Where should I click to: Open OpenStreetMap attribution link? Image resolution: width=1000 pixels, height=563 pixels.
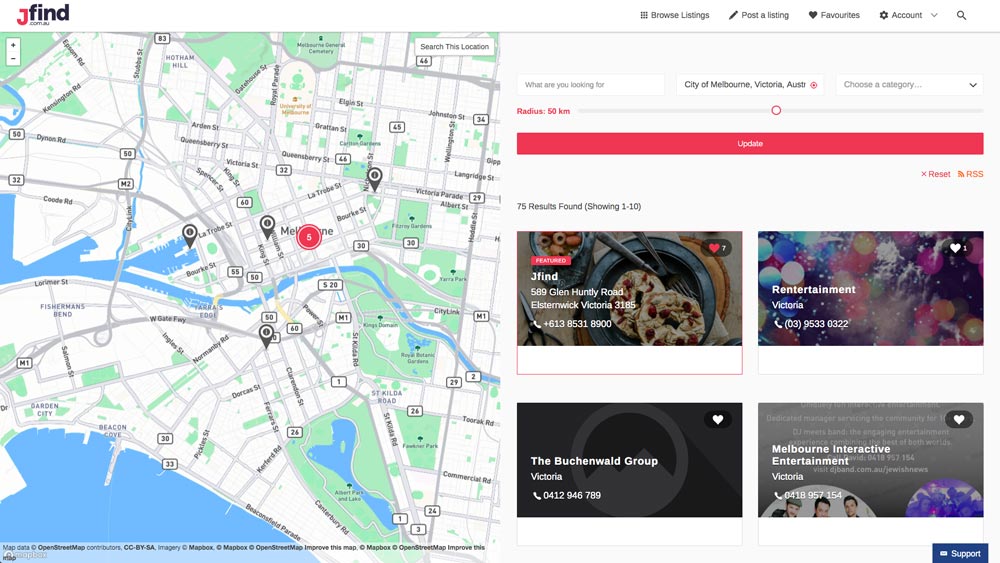tap(61, 547)
